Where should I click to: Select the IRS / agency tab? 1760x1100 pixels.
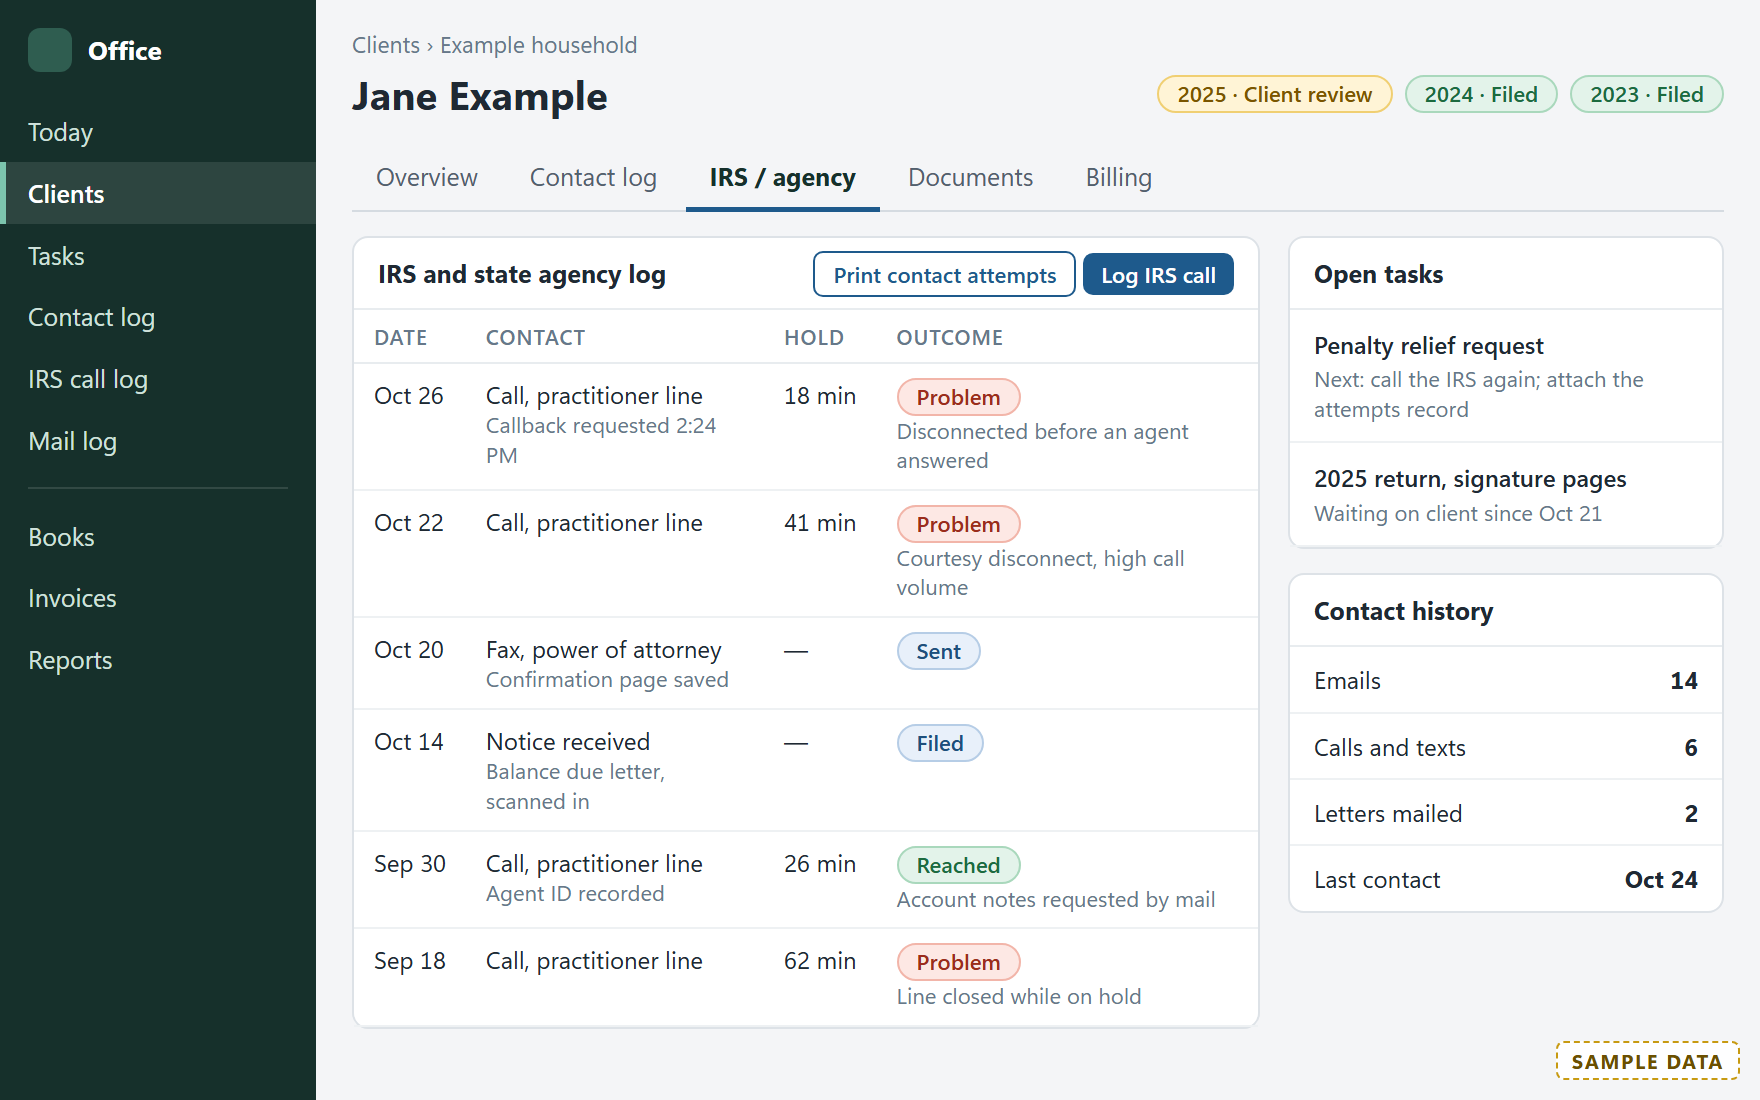pos(783,178)
